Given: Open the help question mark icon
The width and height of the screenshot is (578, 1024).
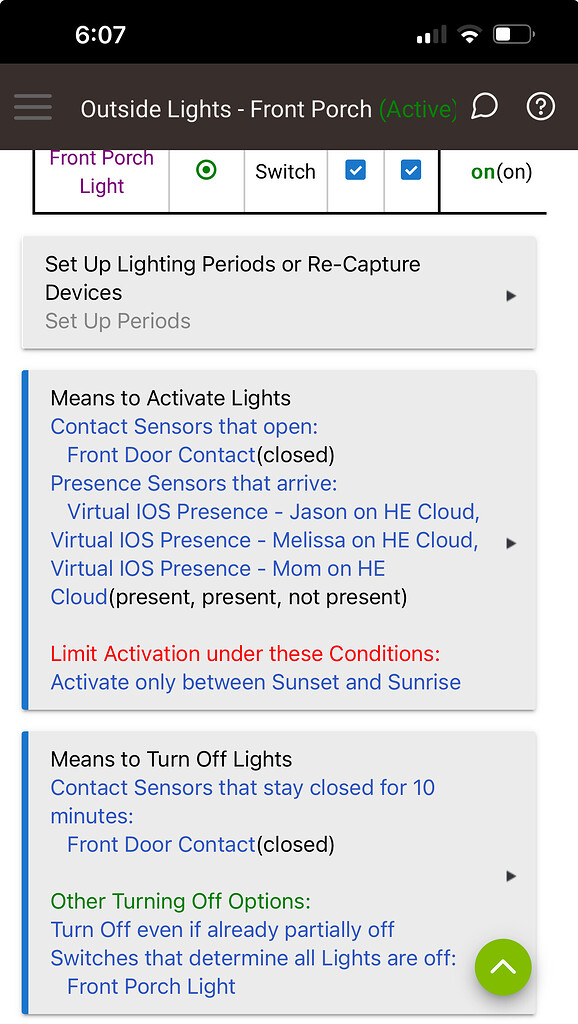Looking at the screenshot, I should pos(540,106).
